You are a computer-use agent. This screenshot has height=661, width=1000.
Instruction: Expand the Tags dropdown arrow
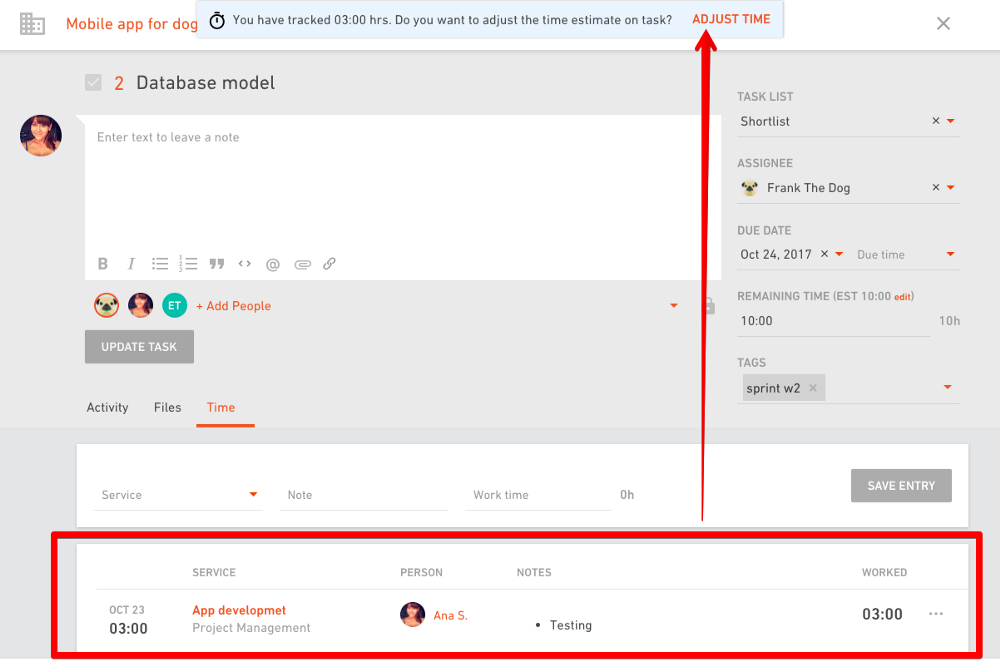(947, 387)
